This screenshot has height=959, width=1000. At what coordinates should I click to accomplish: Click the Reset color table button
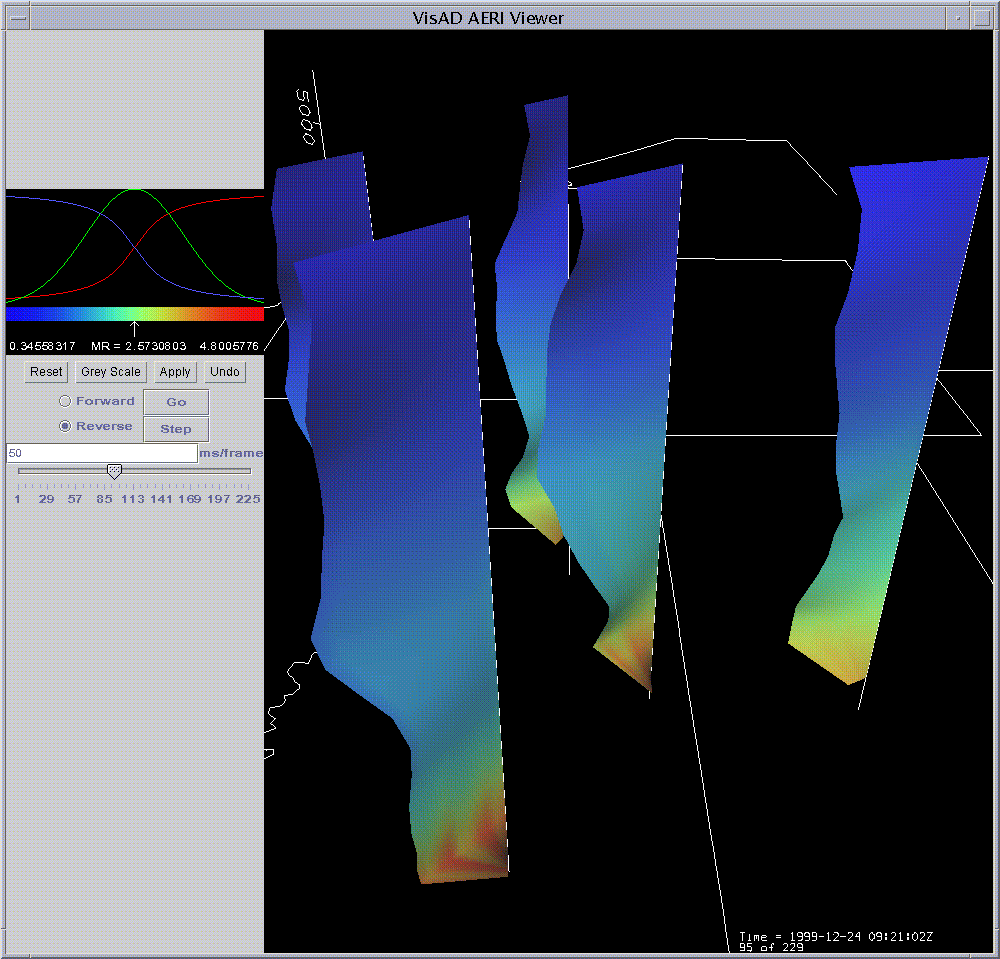point(46,372)
